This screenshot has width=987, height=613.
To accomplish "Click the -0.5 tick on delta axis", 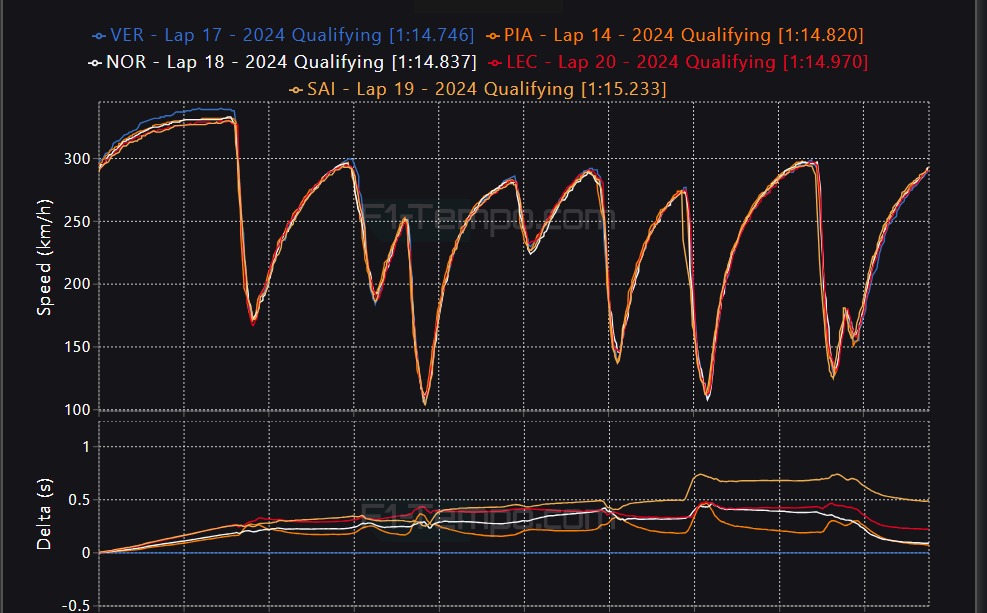I will click(x=76, y=606).
